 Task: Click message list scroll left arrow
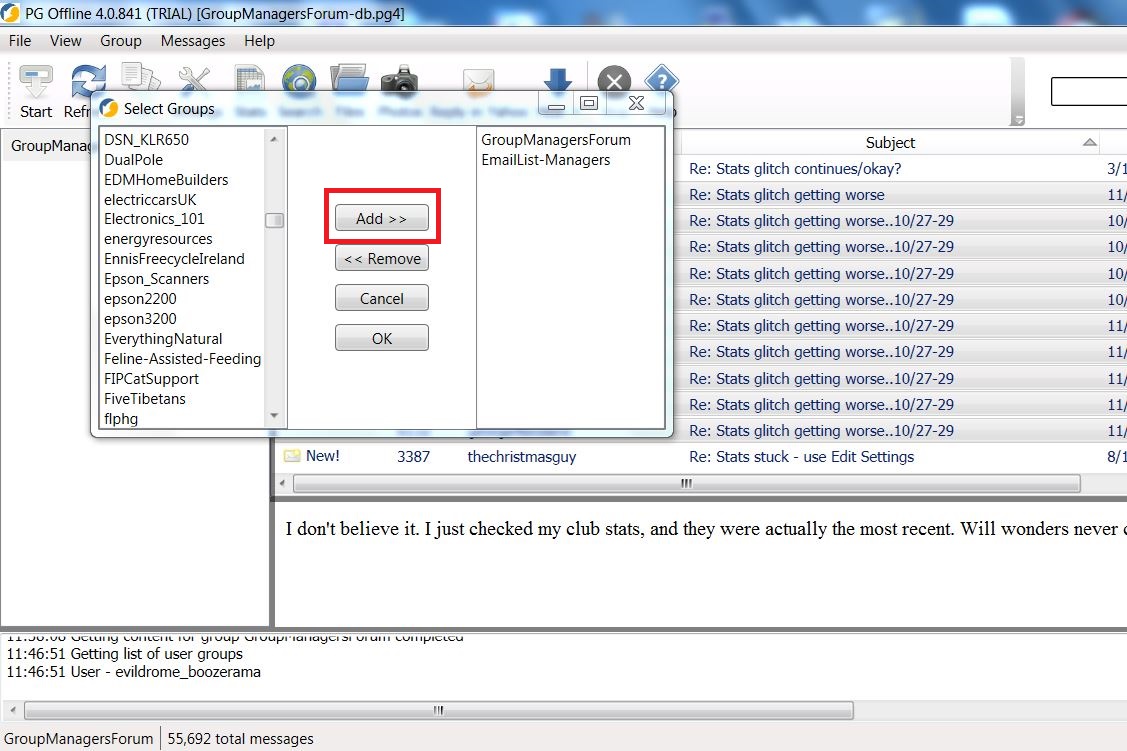(282, 484)
